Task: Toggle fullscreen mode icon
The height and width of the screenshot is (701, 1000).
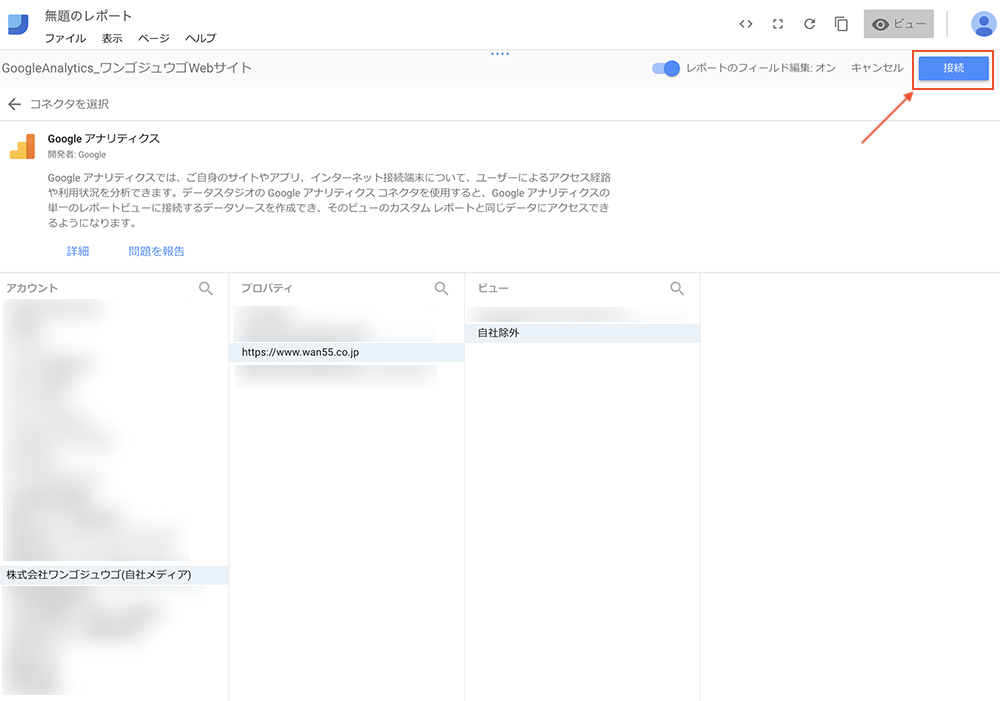Action: tap(777, 24)
